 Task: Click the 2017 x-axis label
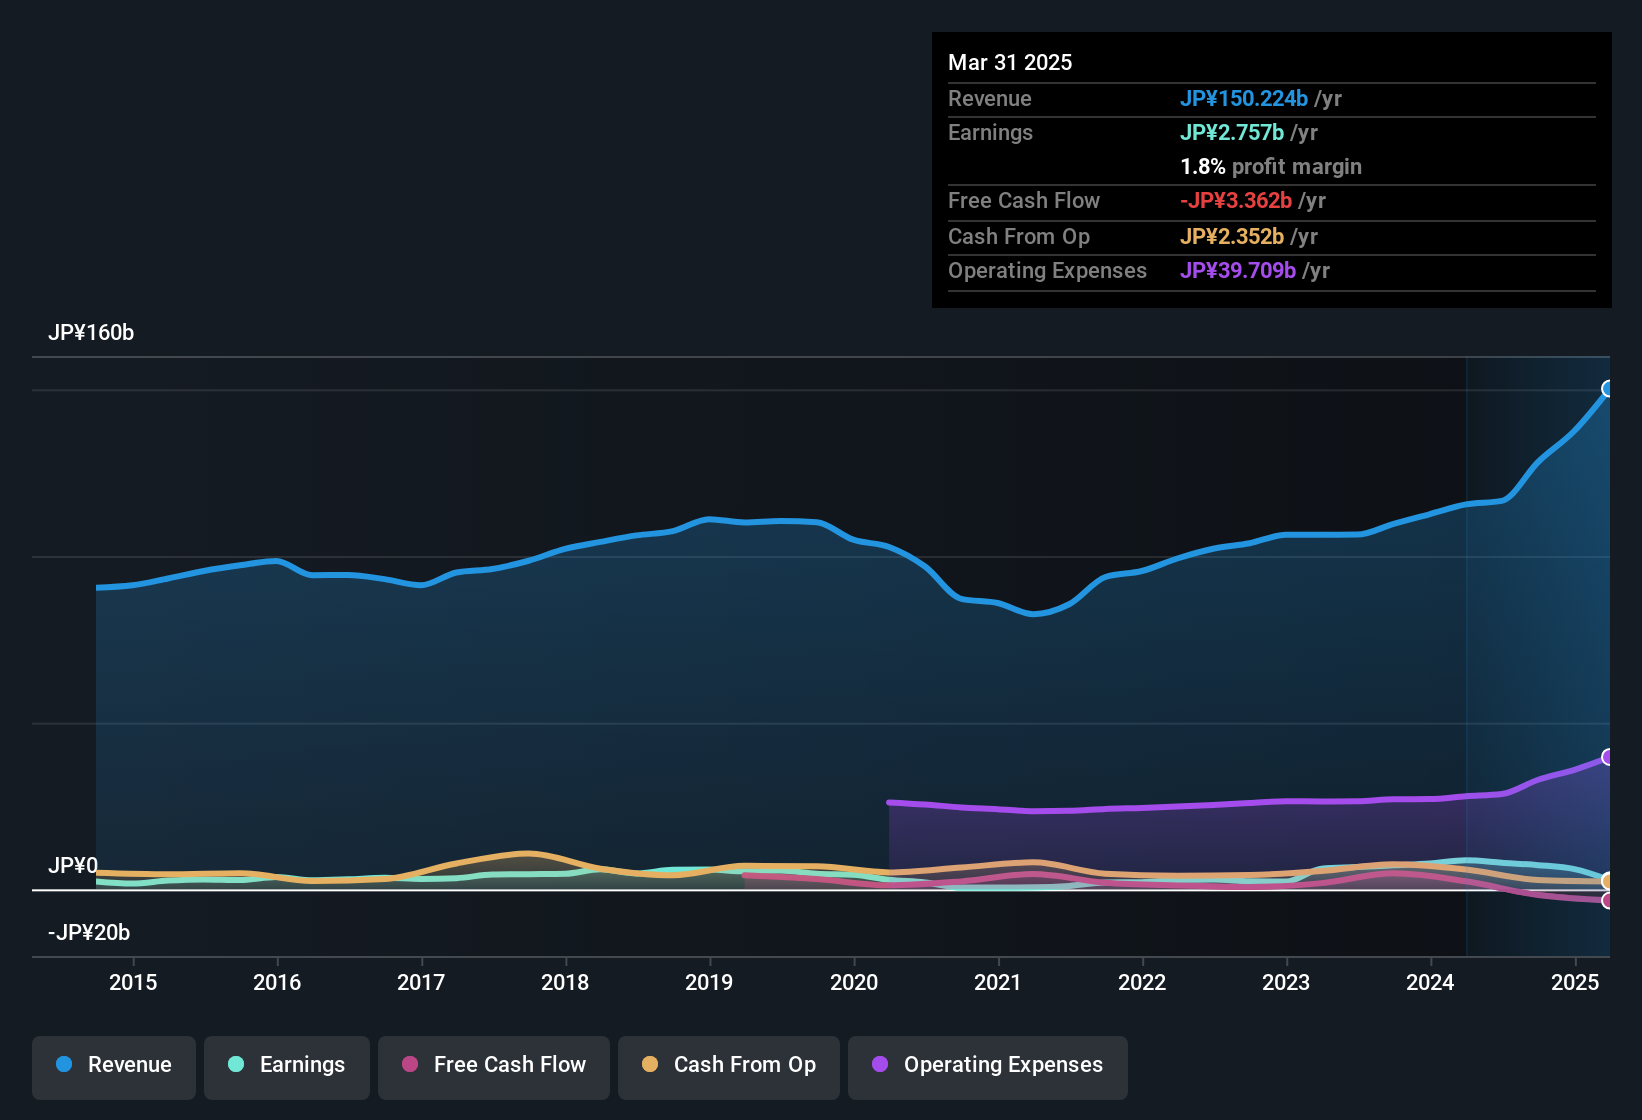point(421,982)
